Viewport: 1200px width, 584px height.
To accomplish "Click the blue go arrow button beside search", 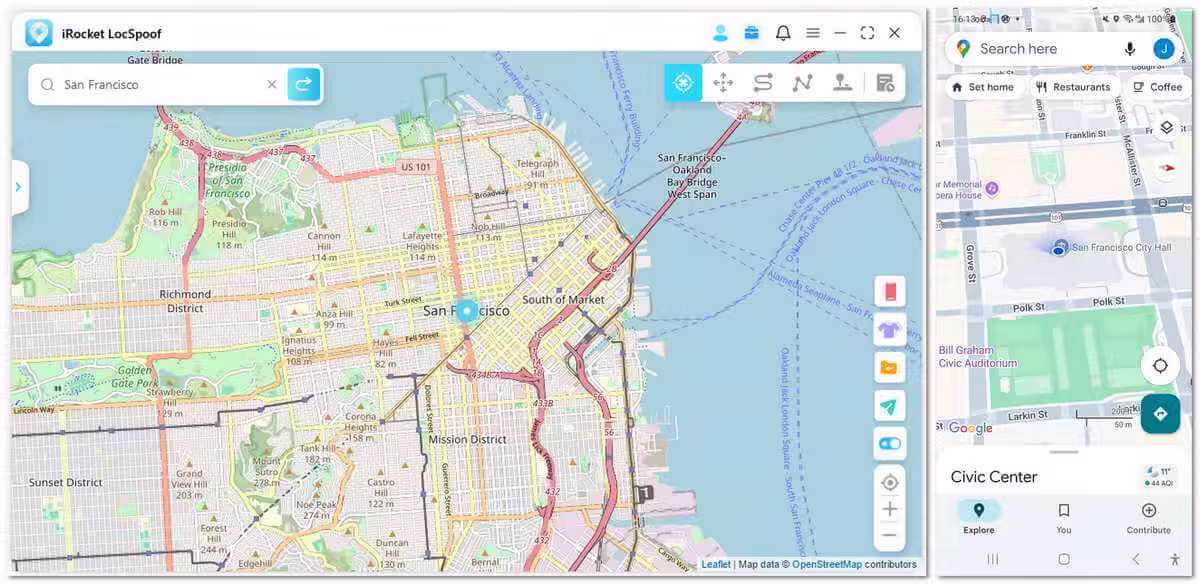I will click(x=304, y=84).
